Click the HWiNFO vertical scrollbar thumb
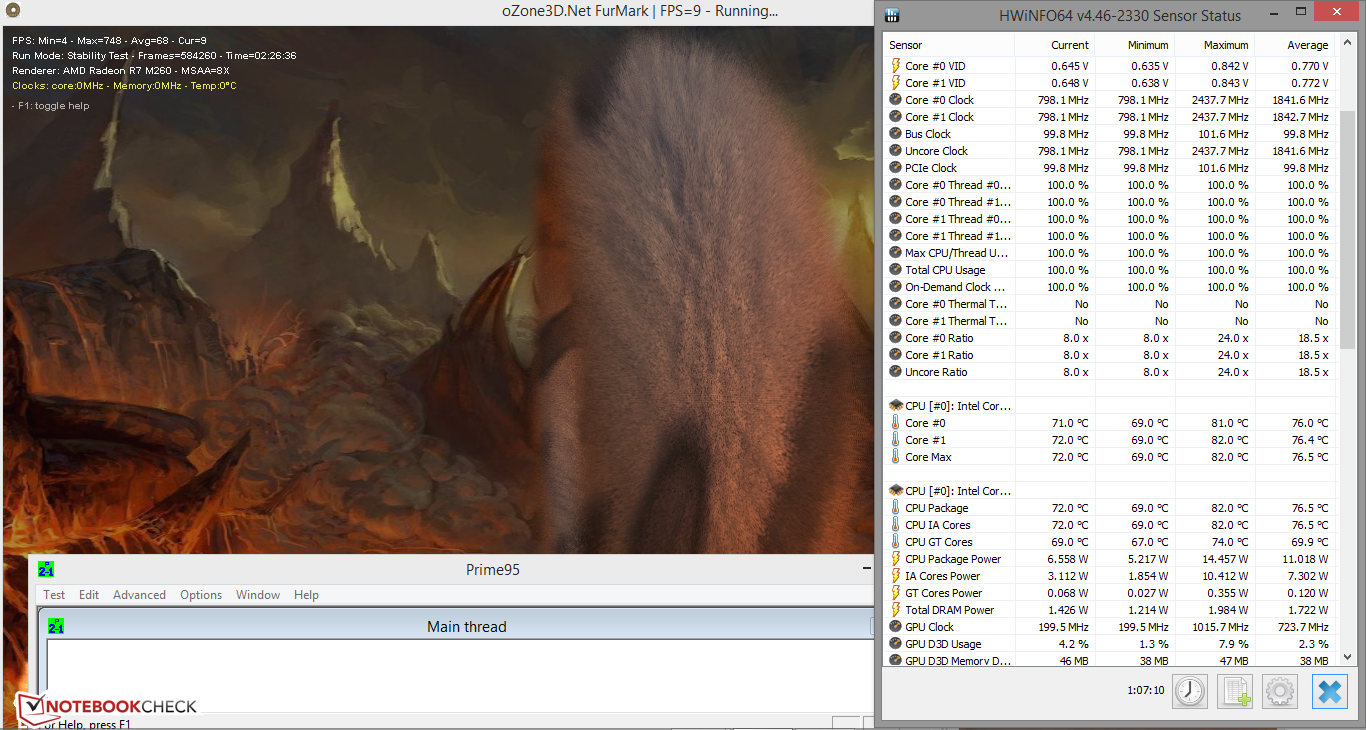The image size is (1366, 730). [1346, 230]
